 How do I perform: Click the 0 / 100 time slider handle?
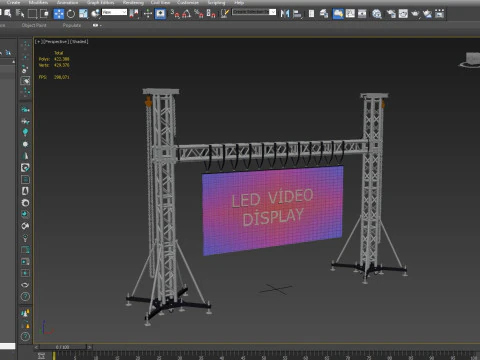[62, 347]
